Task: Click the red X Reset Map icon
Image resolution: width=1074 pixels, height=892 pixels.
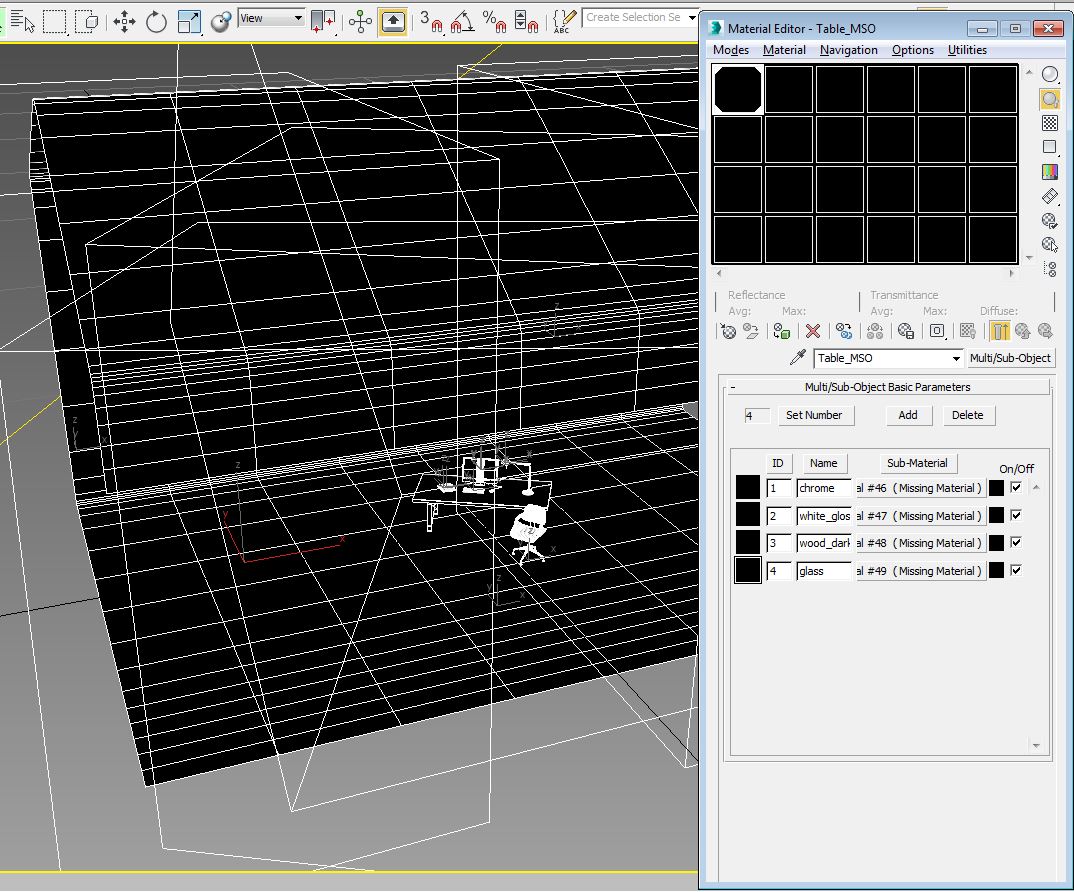Action: pos(813,331)
